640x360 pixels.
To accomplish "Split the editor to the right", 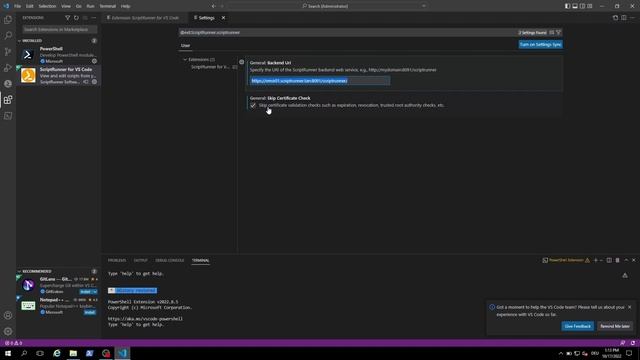I will 624,18.
